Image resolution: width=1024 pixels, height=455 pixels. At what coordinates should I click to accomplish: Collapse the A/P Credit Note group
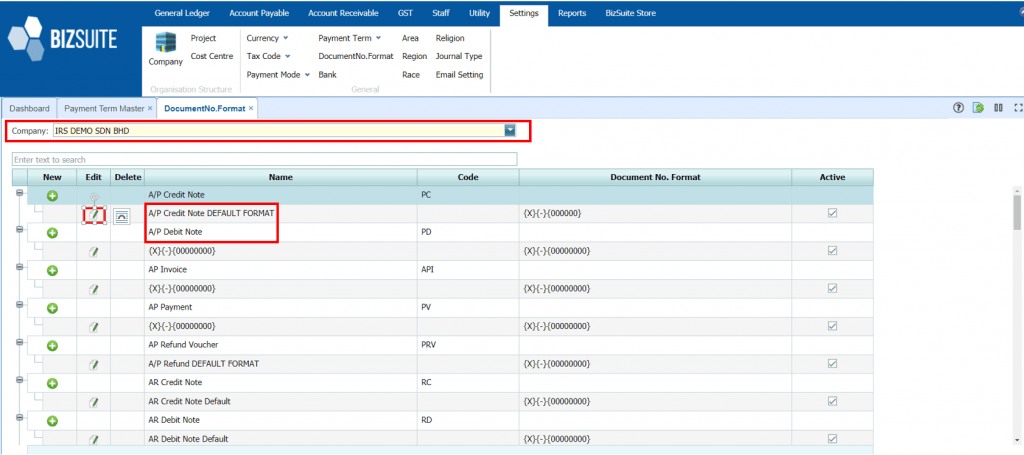(20, 193)
